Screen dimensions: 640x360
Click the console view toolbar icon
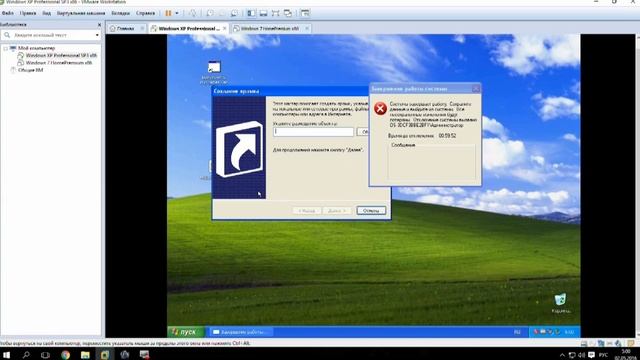coord(305,13)
